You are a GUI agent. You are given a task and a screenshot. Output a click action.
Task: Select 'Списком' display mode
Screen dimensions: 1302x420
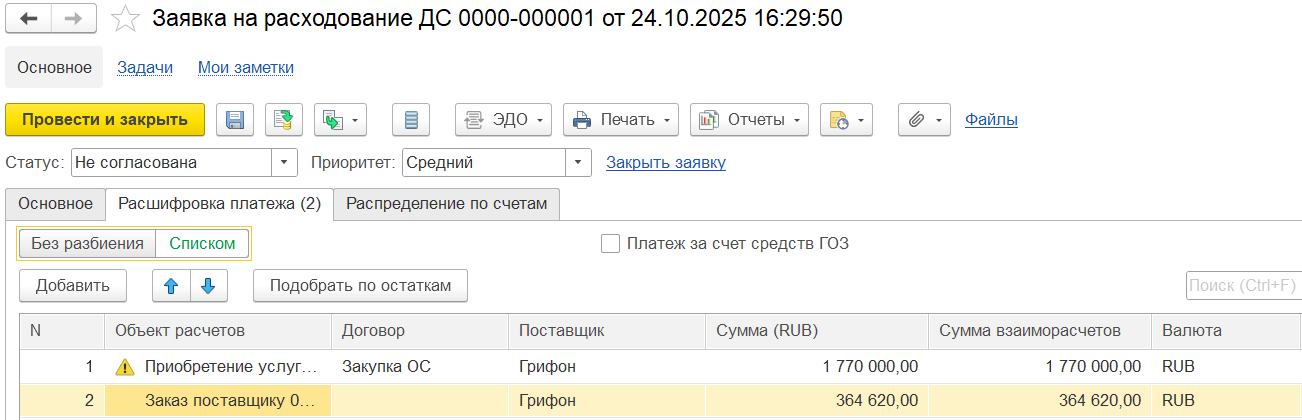[202, 243]
